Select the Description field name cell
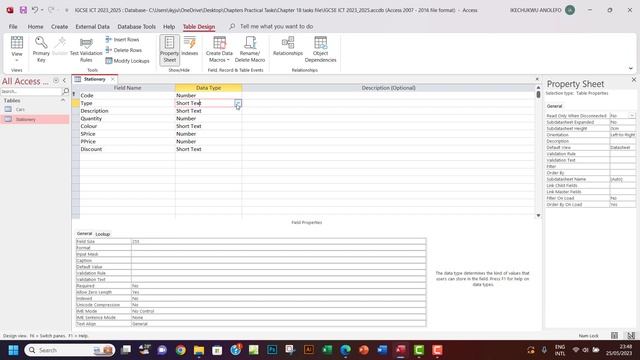The height and width of the screenshot is (360, 640). (x=127, y=111)
